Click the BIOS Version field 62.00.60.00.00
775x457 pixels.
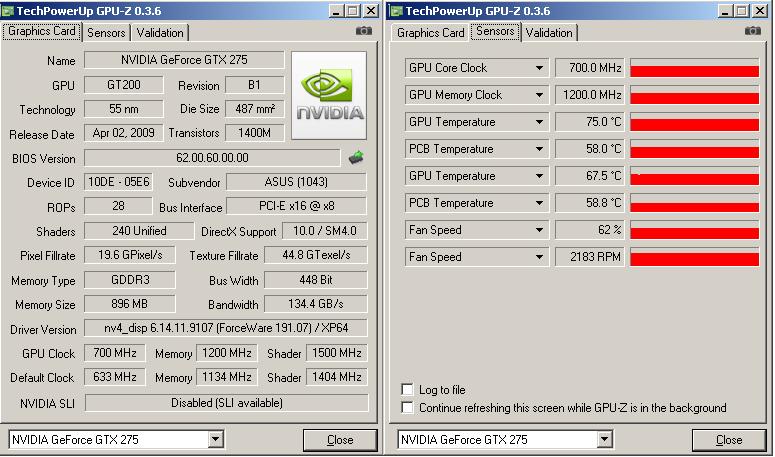212,158
